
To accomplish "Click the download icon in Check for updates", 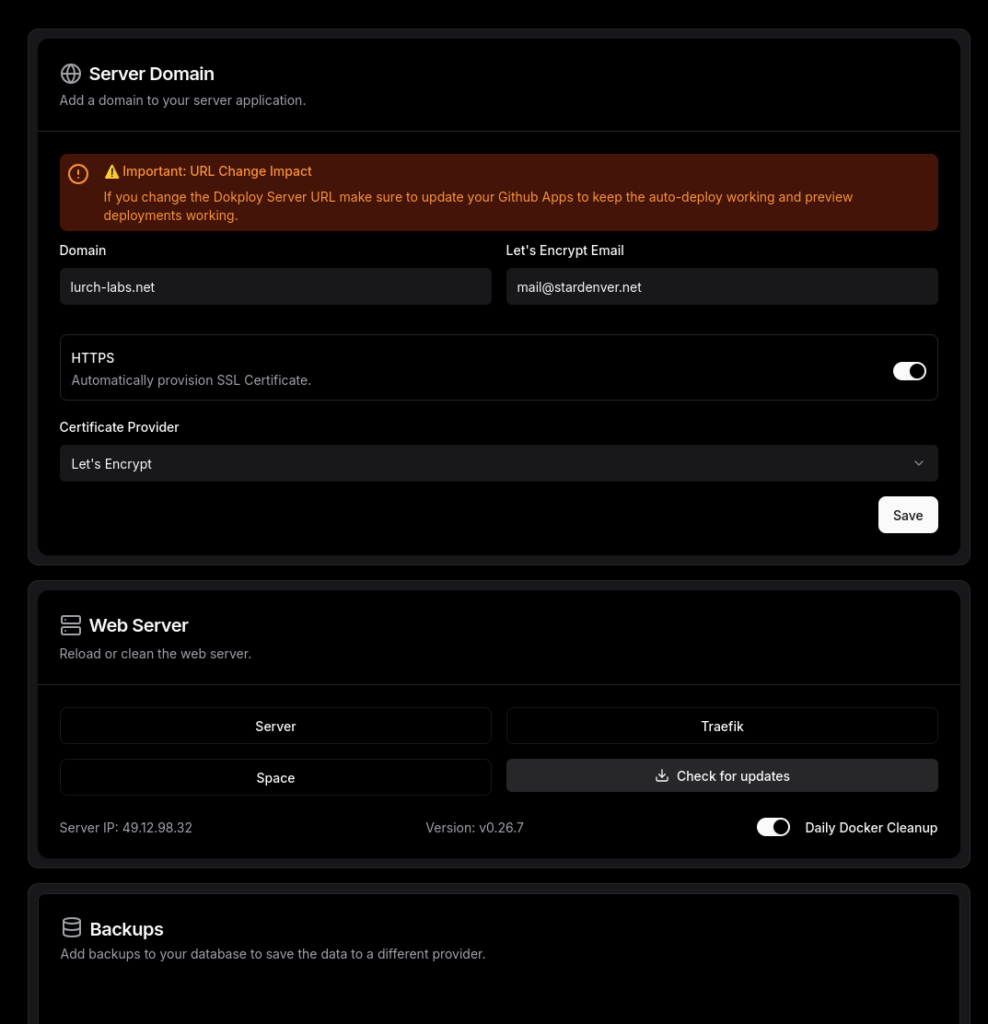I will 661,776.
